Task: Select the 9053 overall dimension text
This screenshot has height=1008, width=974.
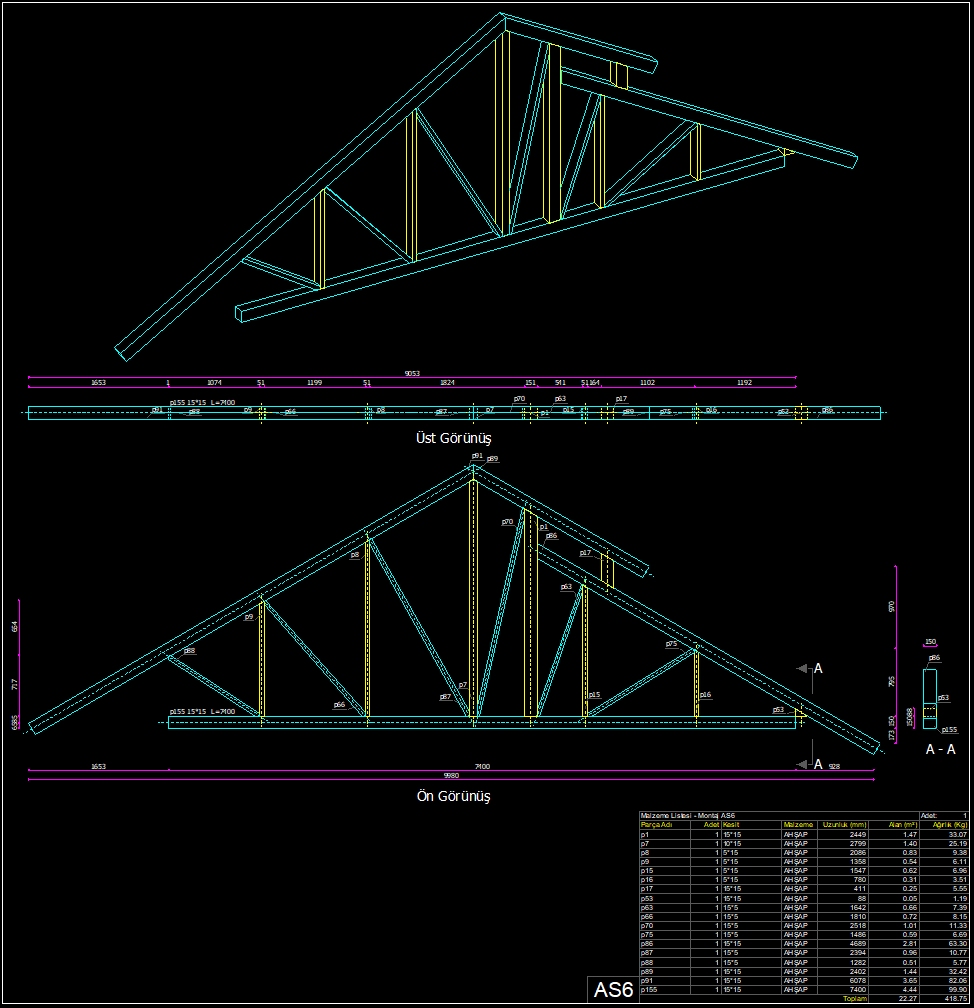Action: coord(412,373)
